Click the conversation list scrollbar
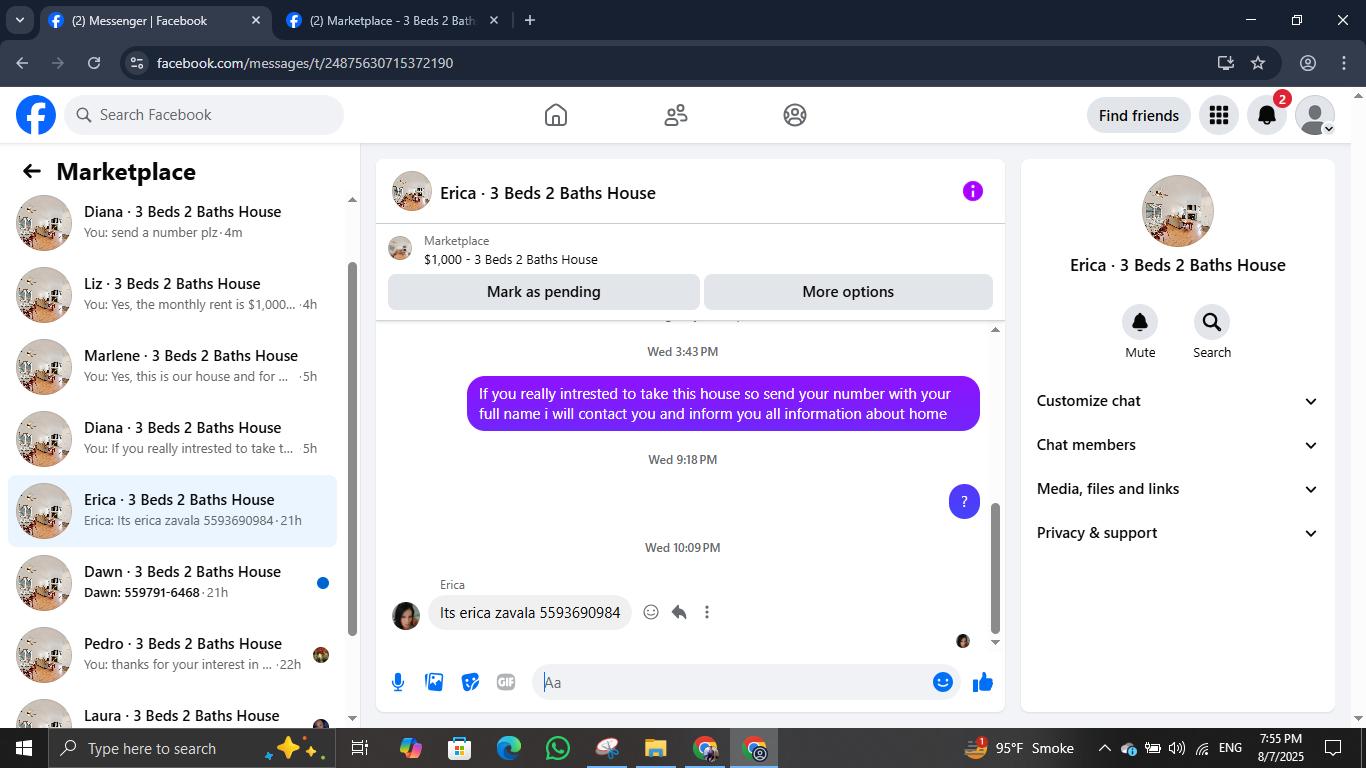 click(x=352, y=448)
